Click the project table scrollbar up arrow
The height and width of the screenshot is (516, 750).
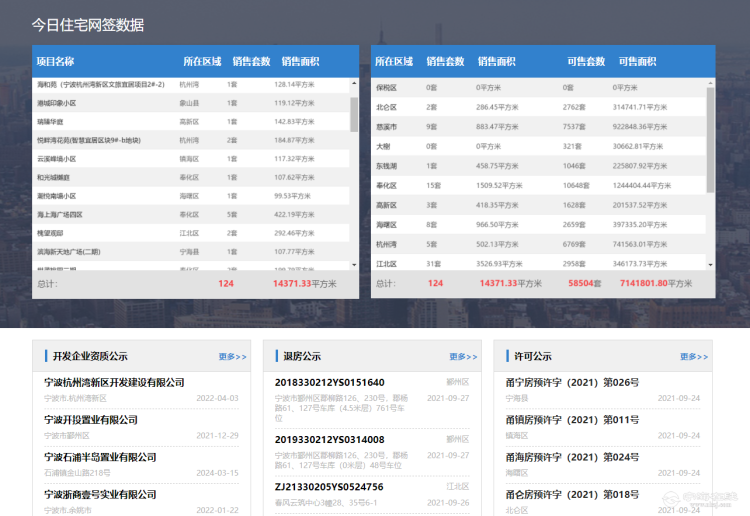pos(354,82)
